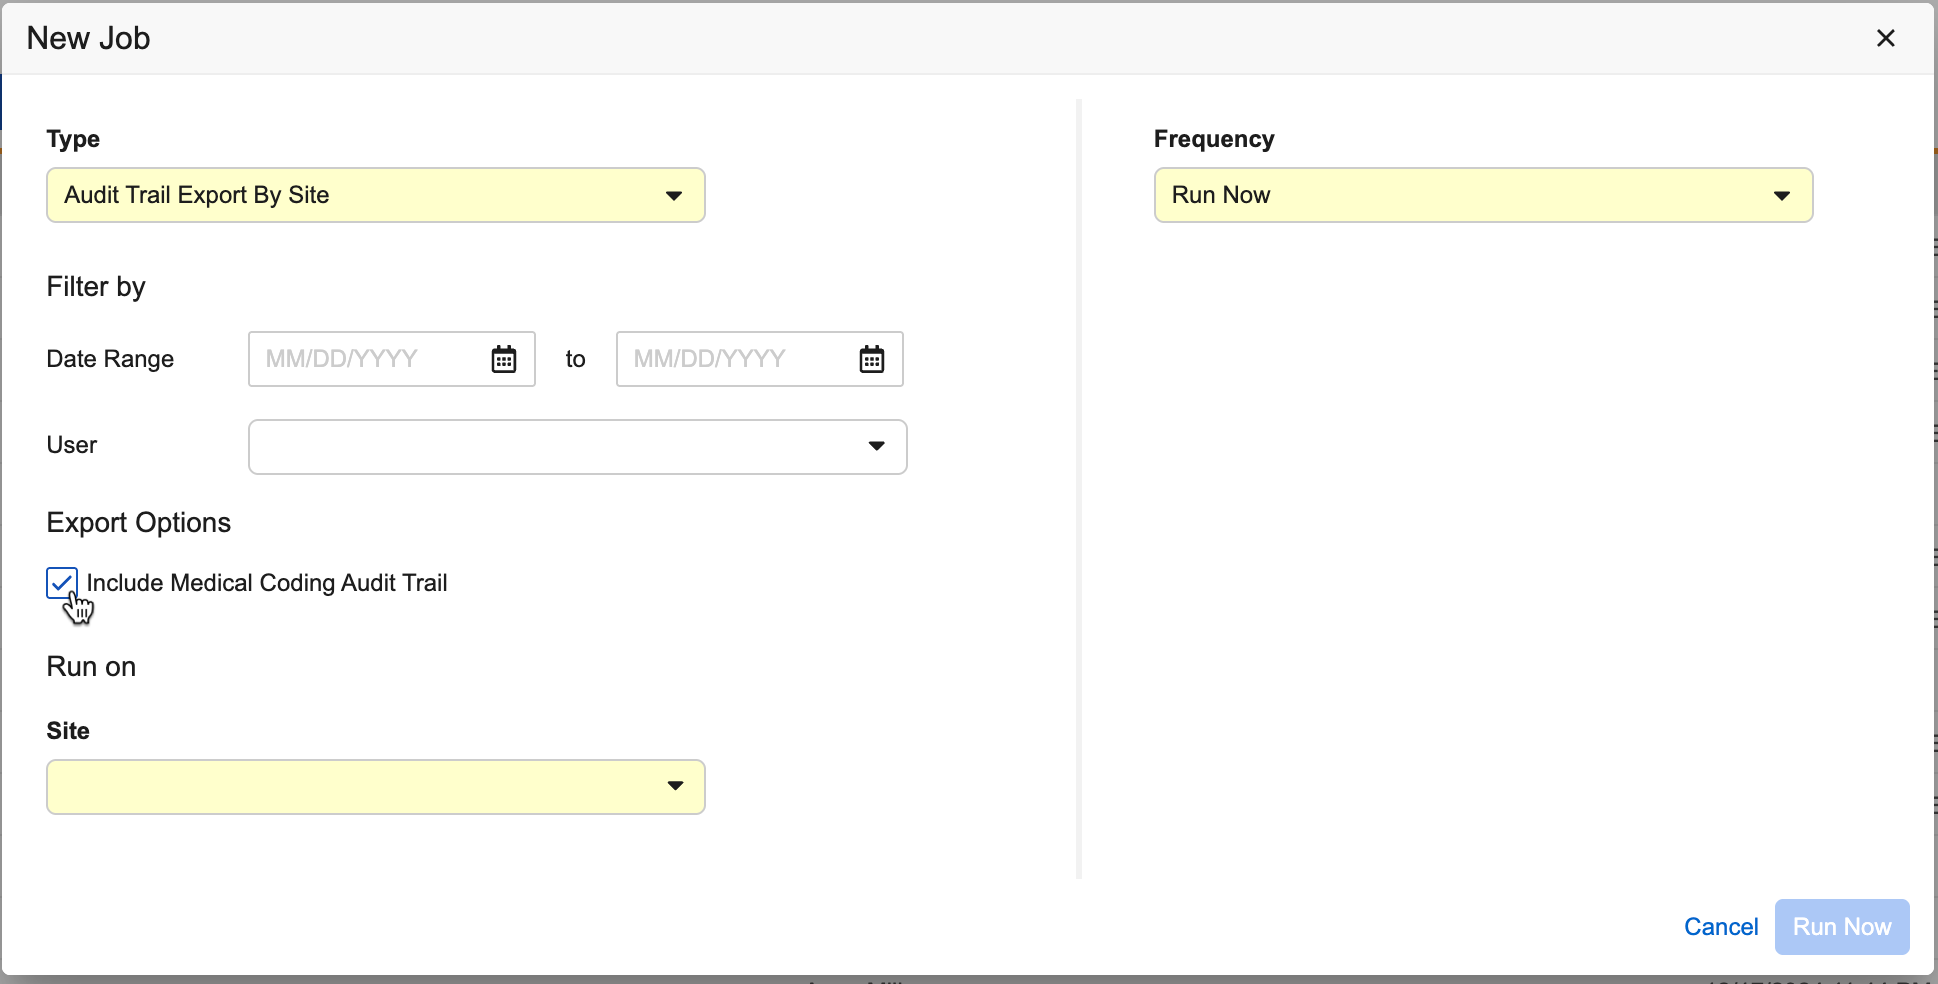Viewport: 1938px width, 984px height.
Task: Click the Type dropdown arrow
Action: pyautogui.click(x=674, y=196)
